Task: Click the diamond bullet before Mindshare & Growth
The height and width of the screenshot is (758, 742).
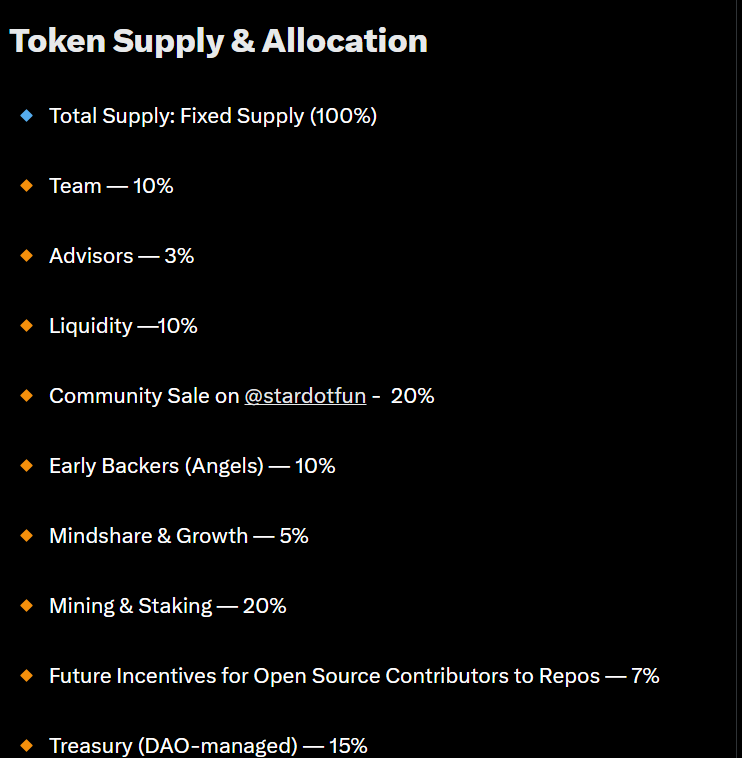Action: (27, 536)
